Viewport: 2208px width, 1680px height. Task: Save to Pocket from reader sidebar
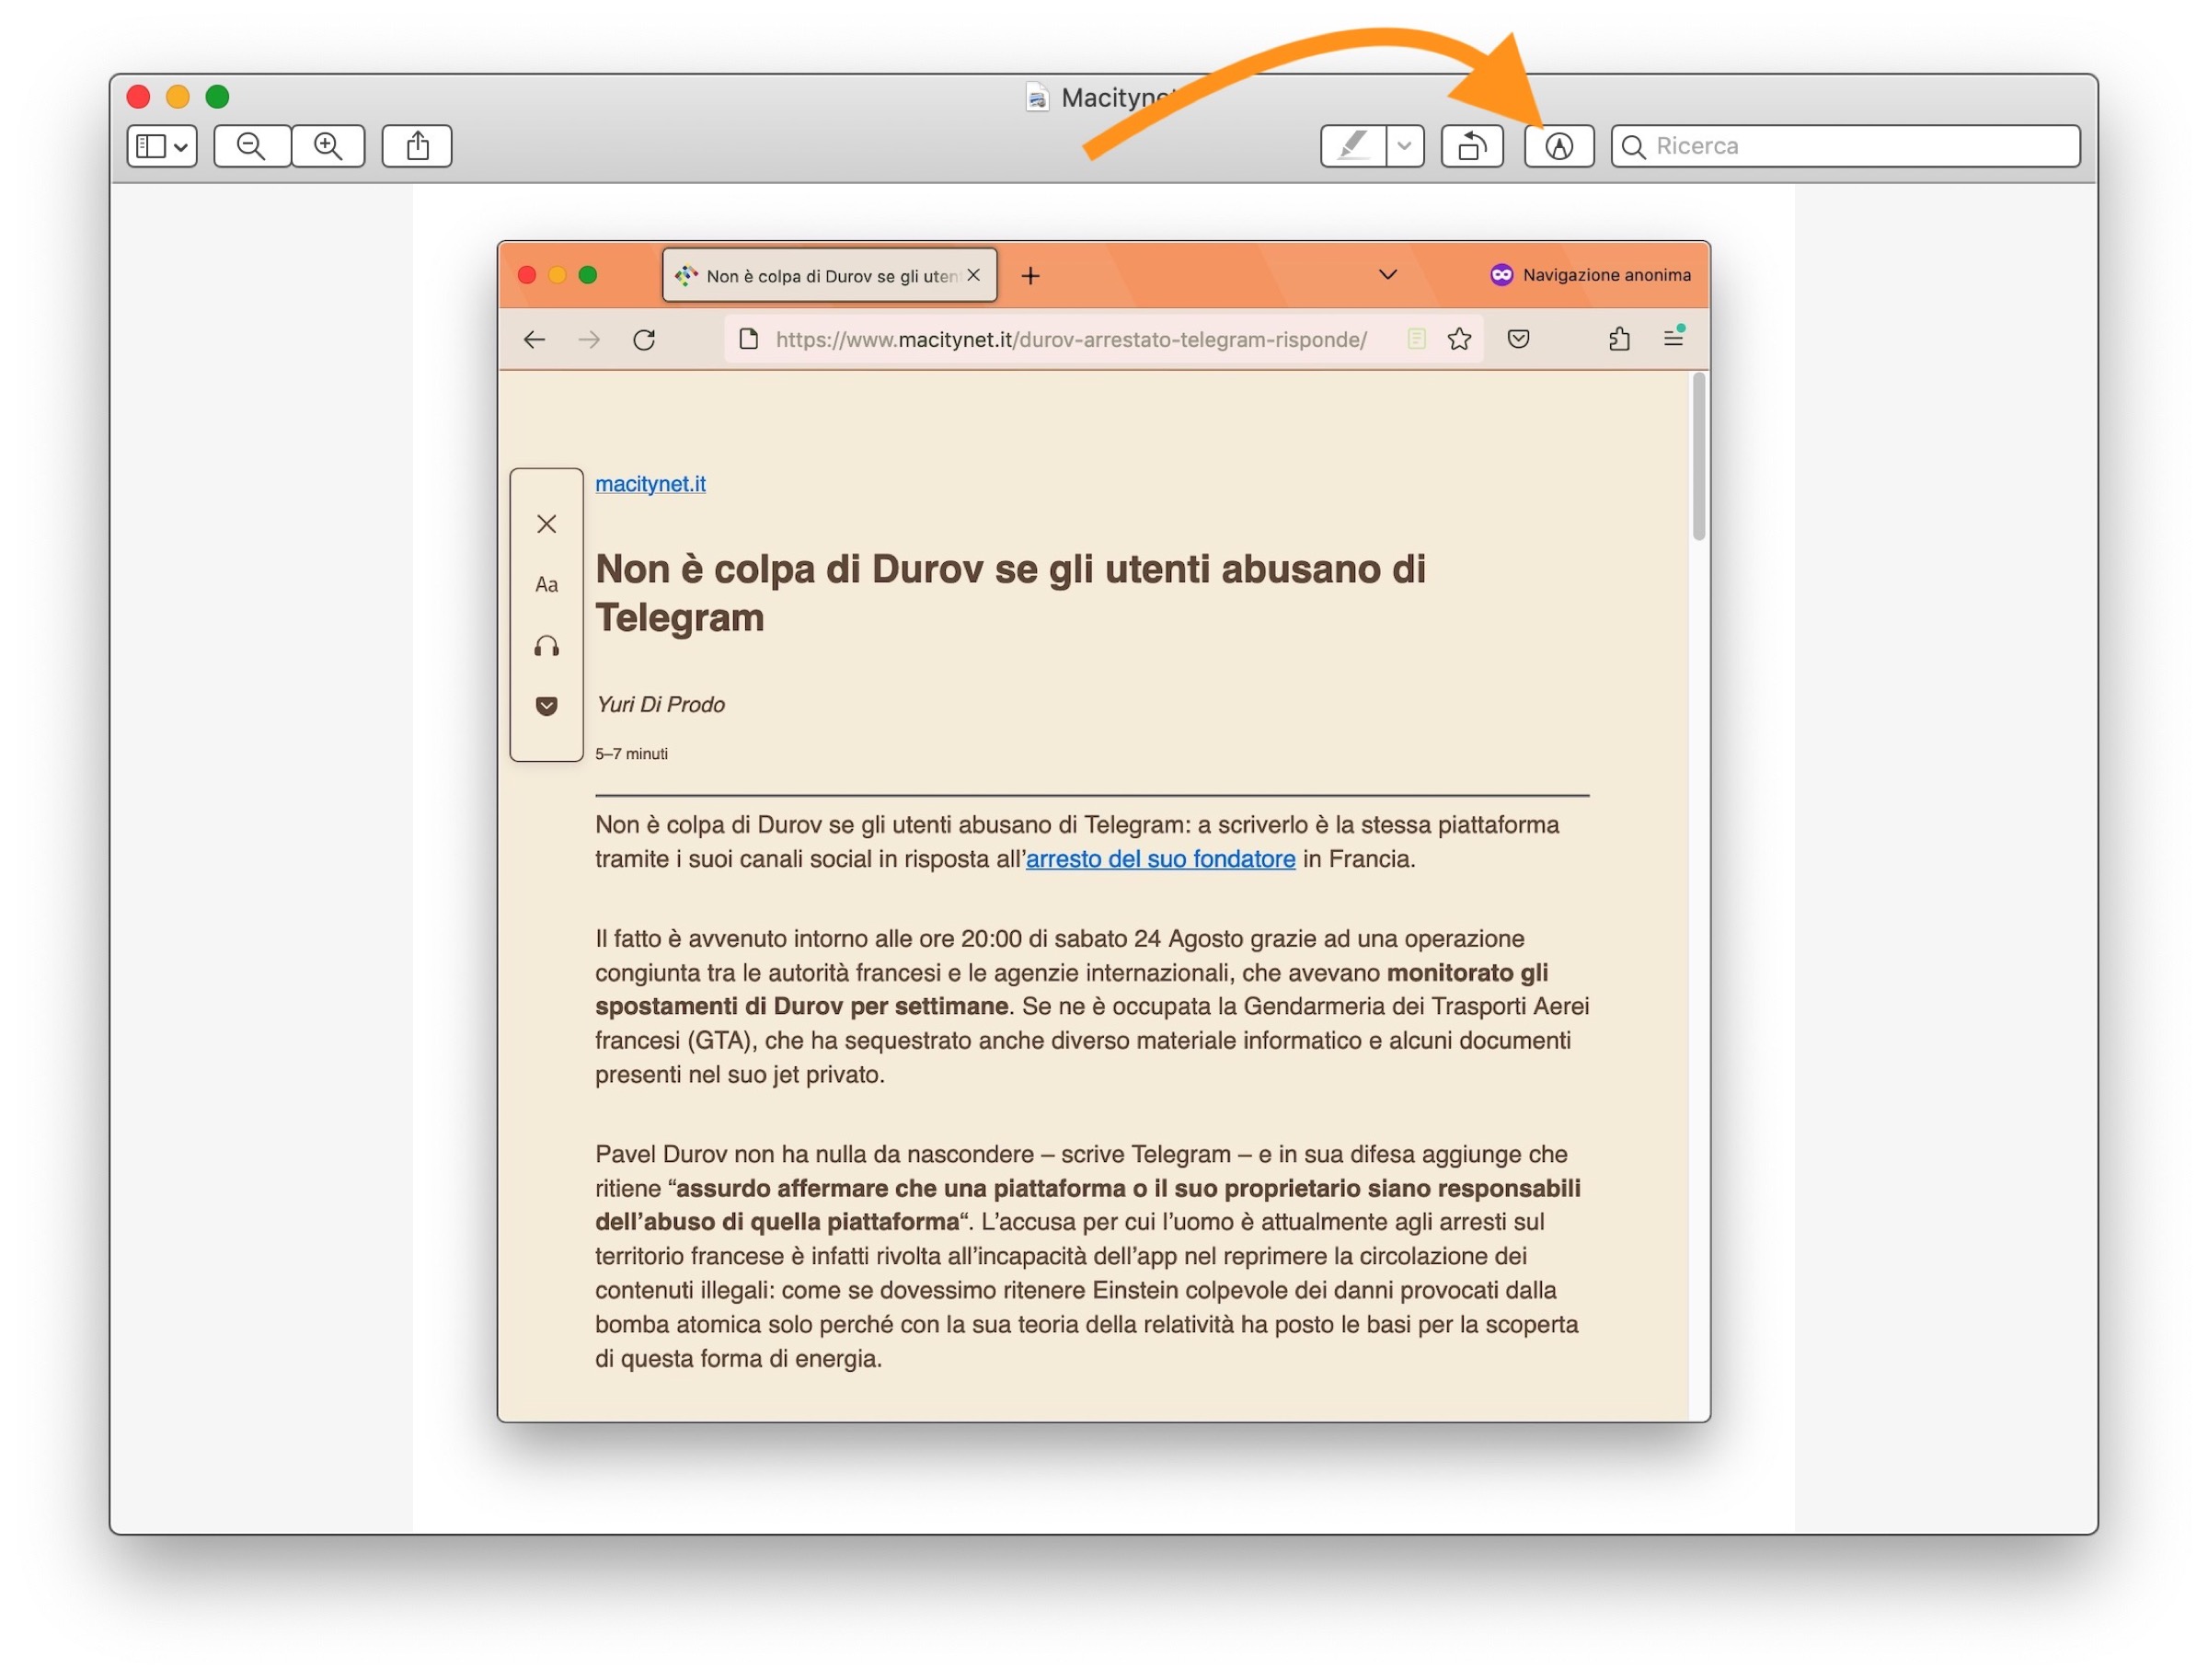point(546,706)
